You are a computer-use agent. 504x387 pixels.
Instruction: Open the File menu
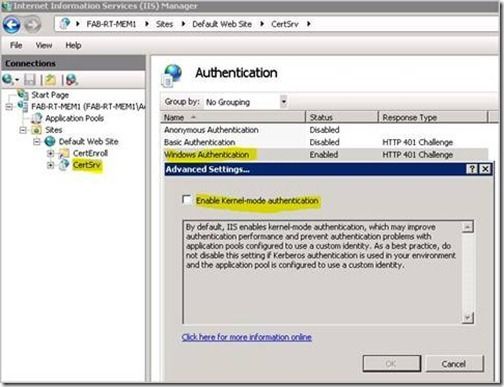(16, 45)
